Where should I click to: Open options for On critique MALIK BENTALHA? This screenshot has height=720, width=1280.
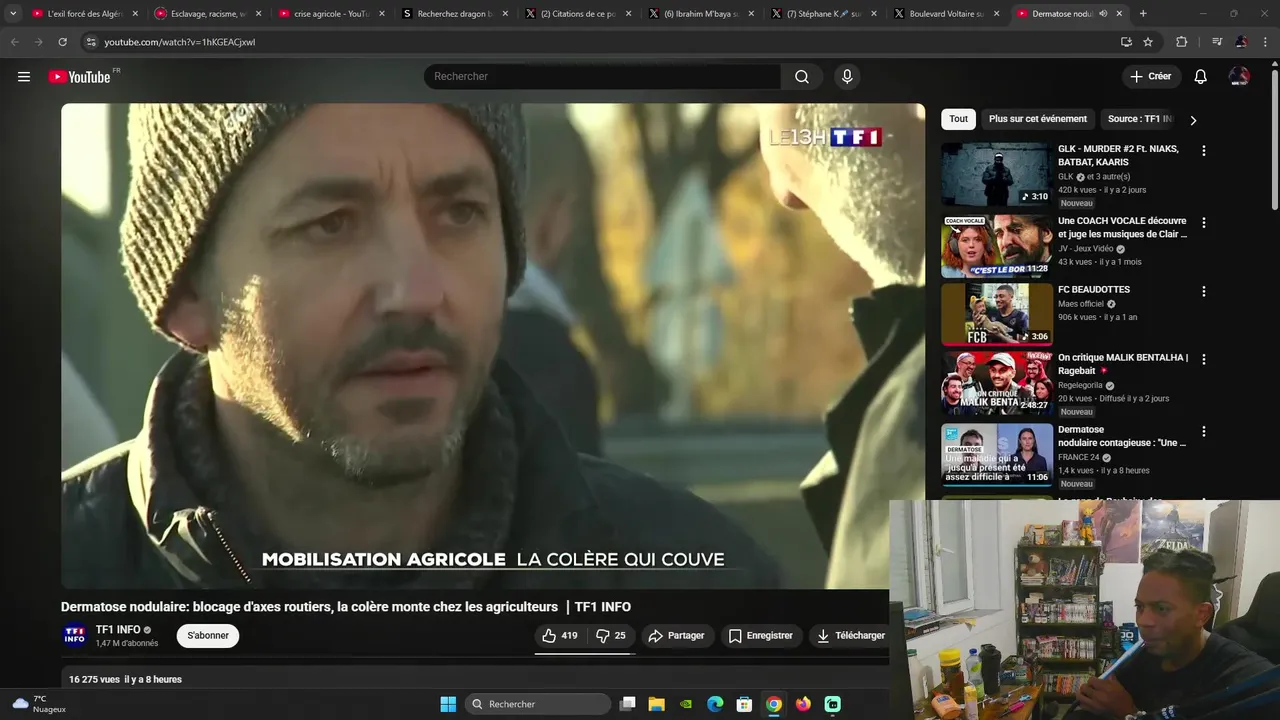tap(1204, 359)
